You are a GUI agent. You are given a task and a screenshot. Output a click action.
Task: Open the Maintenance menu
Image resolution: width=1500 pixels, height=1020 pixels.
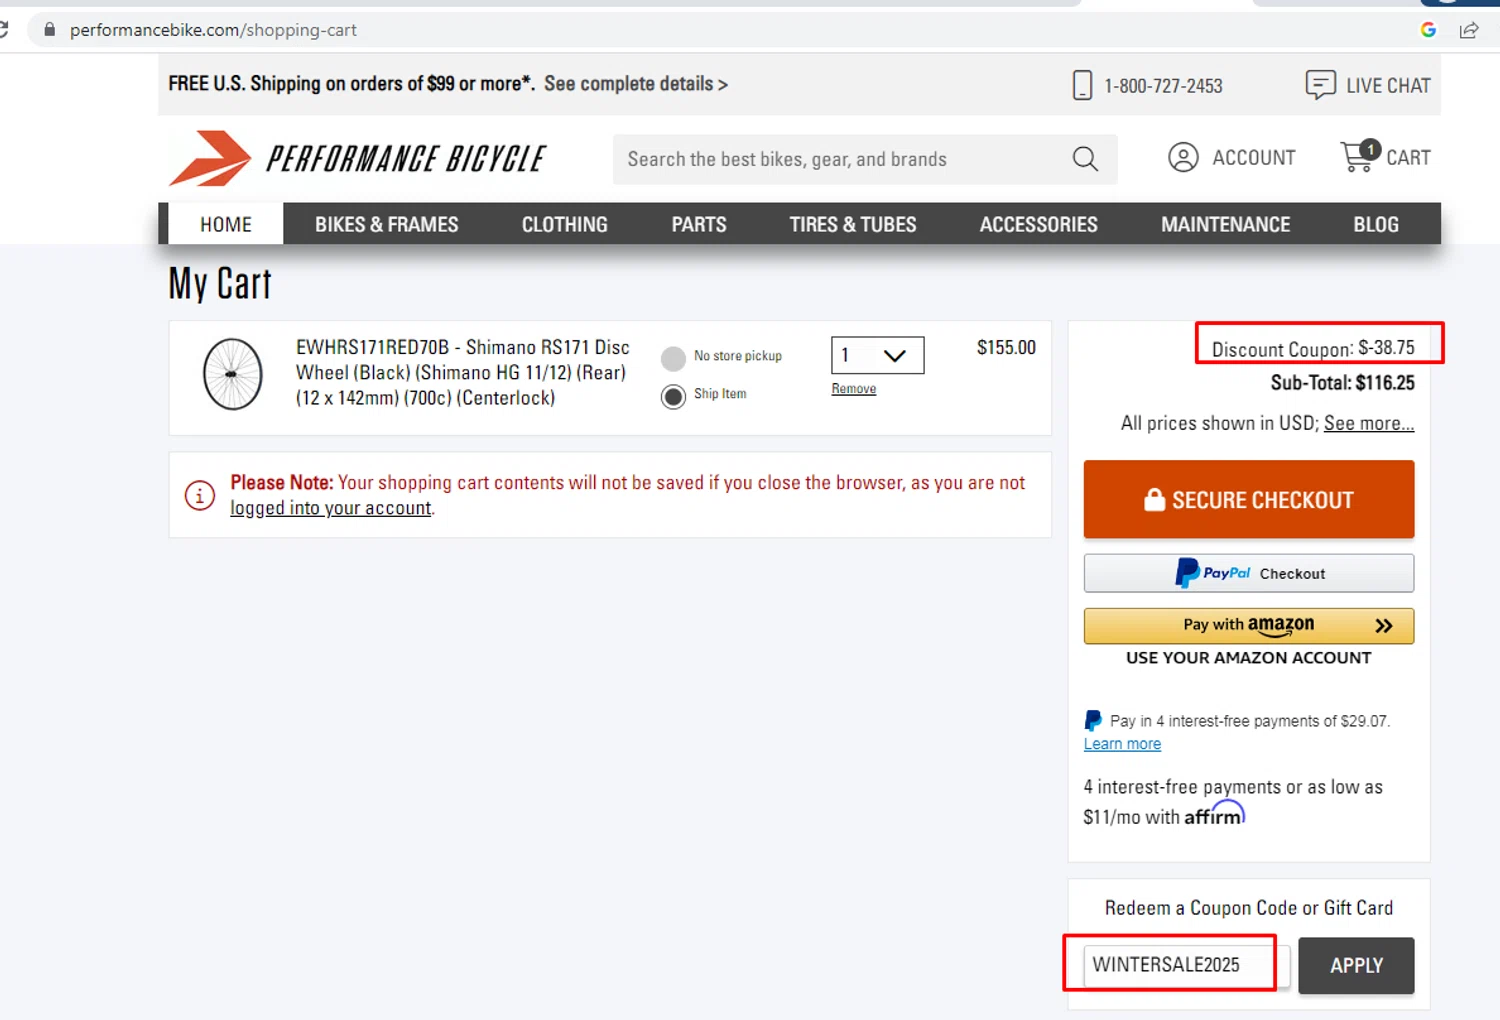point(1225,224)
